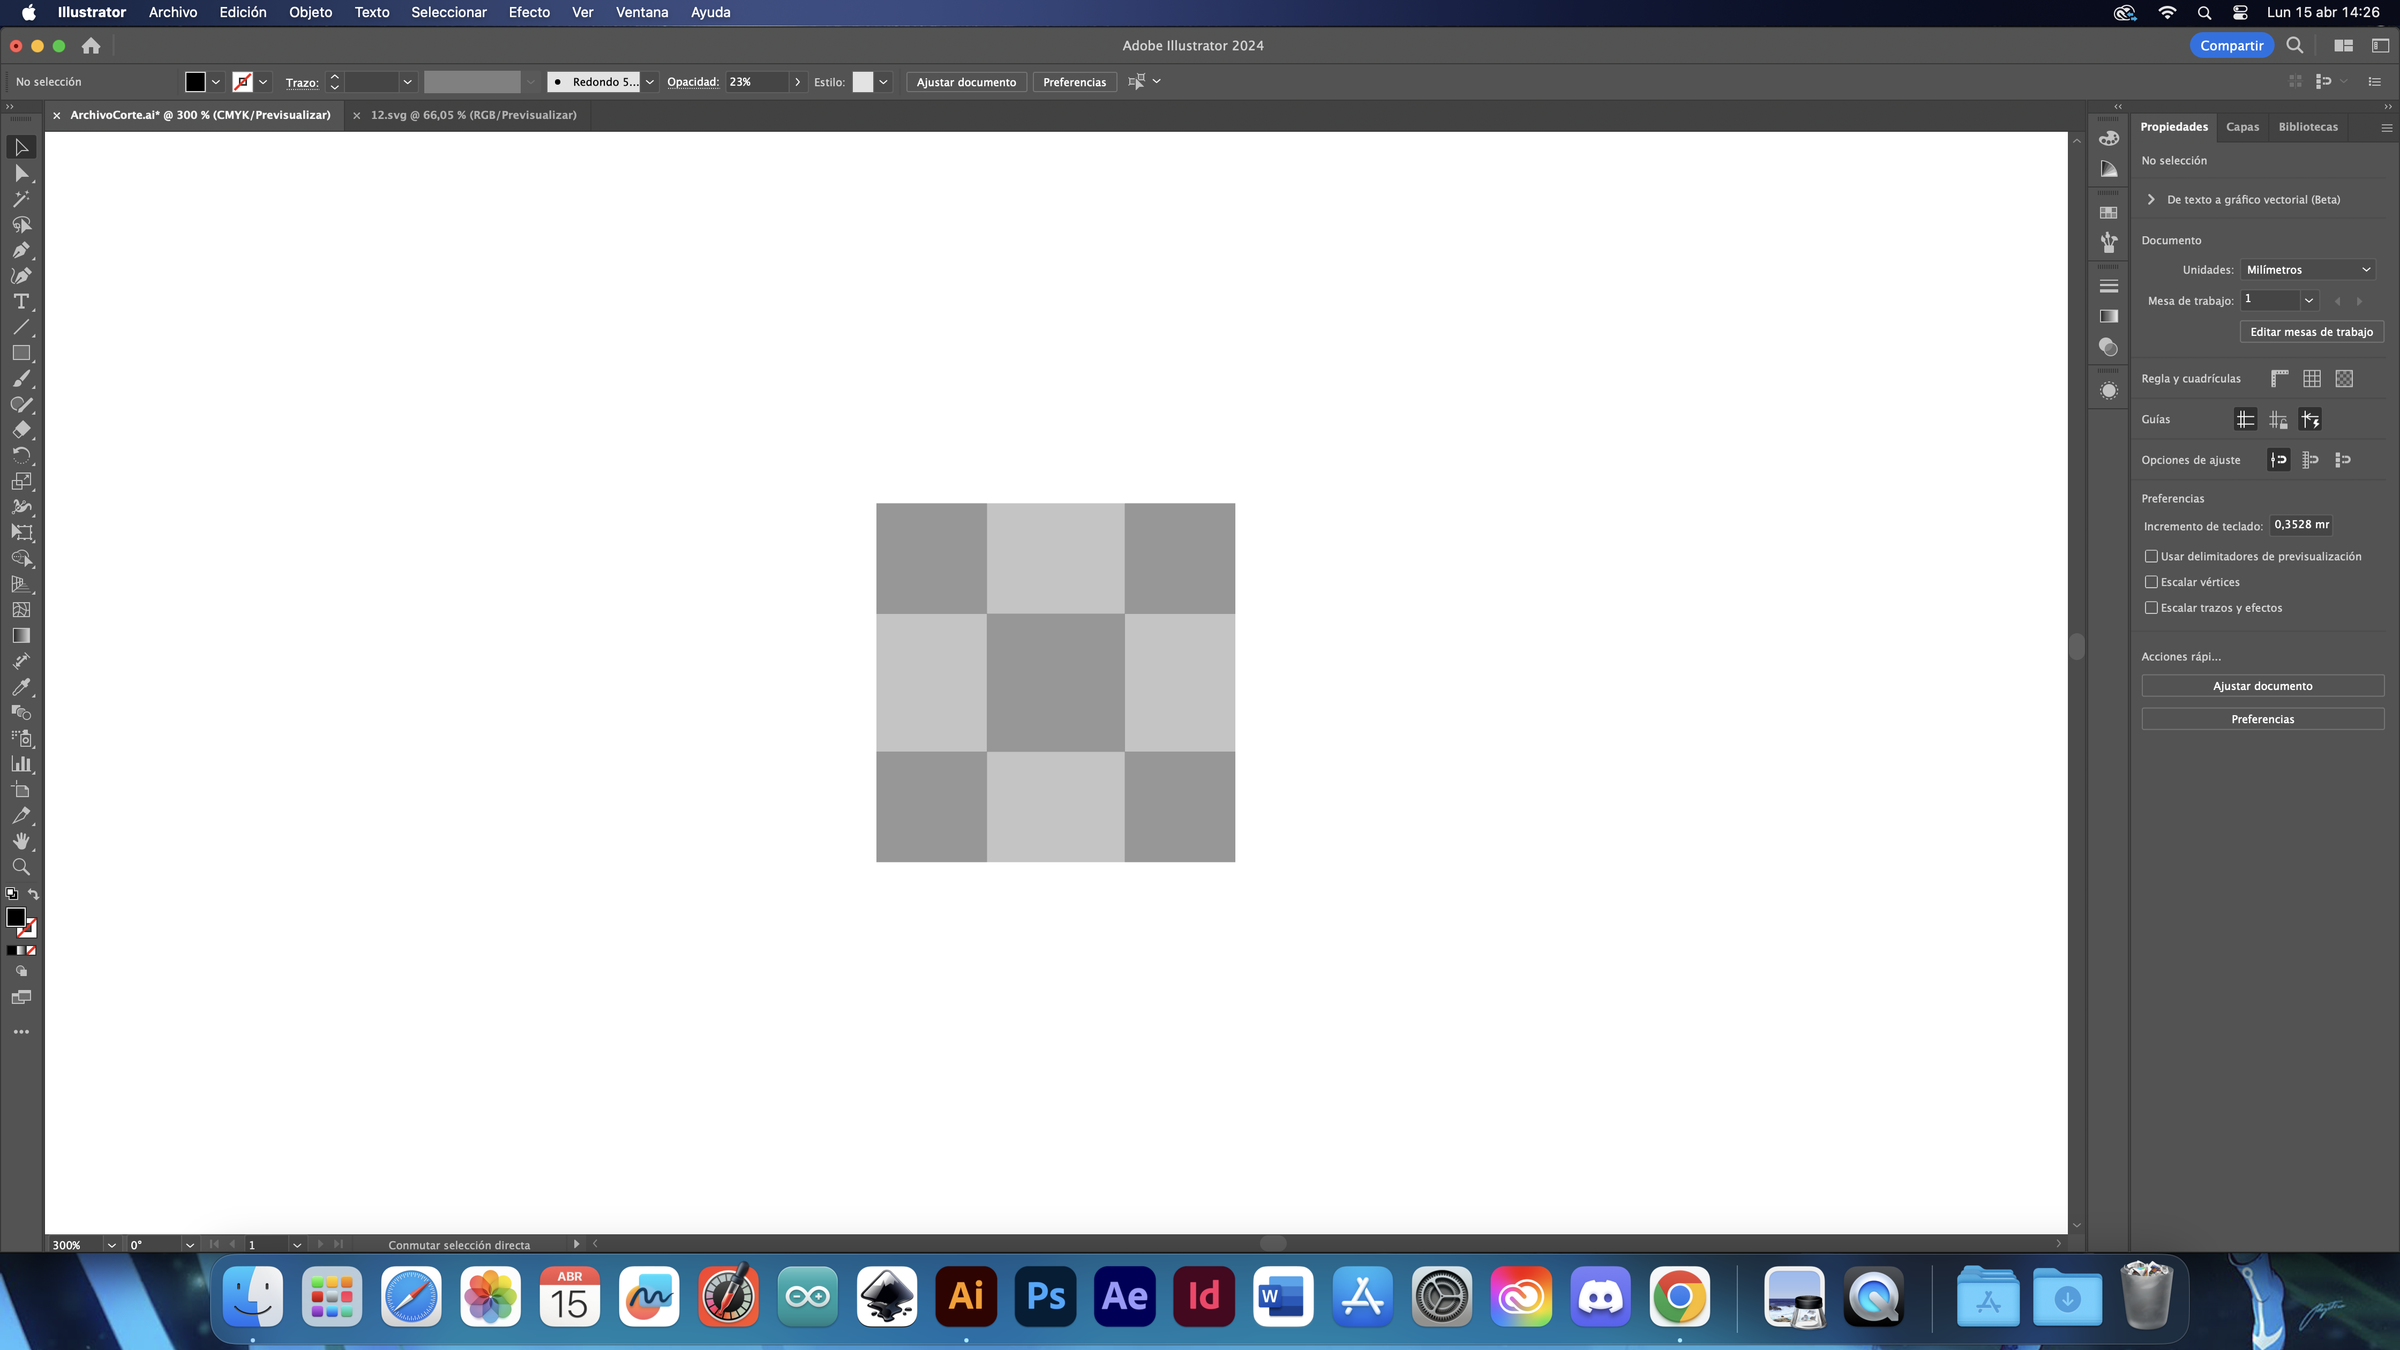Swap fill and stroke colors
Viewport: 2400px width, 1350px height.
pyautogui.click(x=33, y=894)
